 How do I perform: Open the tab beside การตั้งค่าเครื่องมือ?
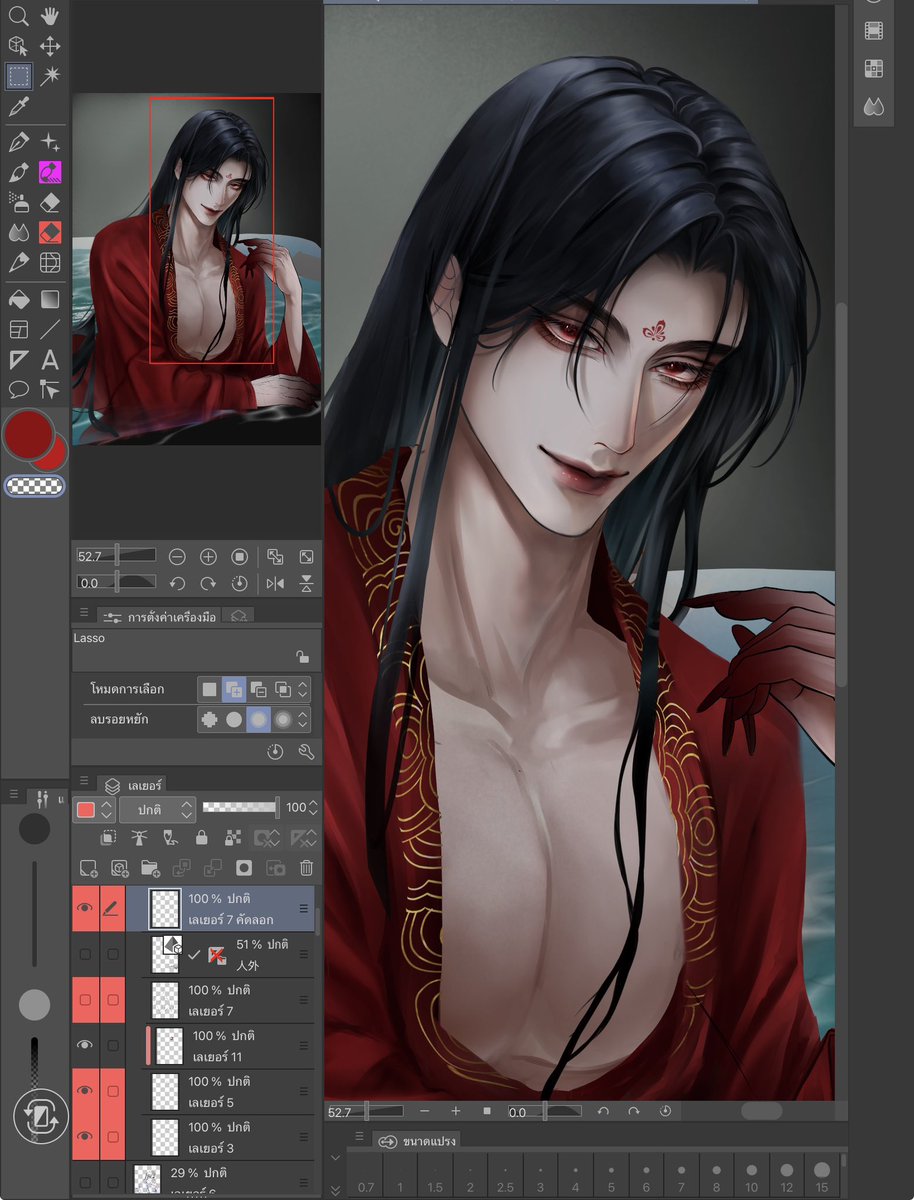[x=238, y=617]
